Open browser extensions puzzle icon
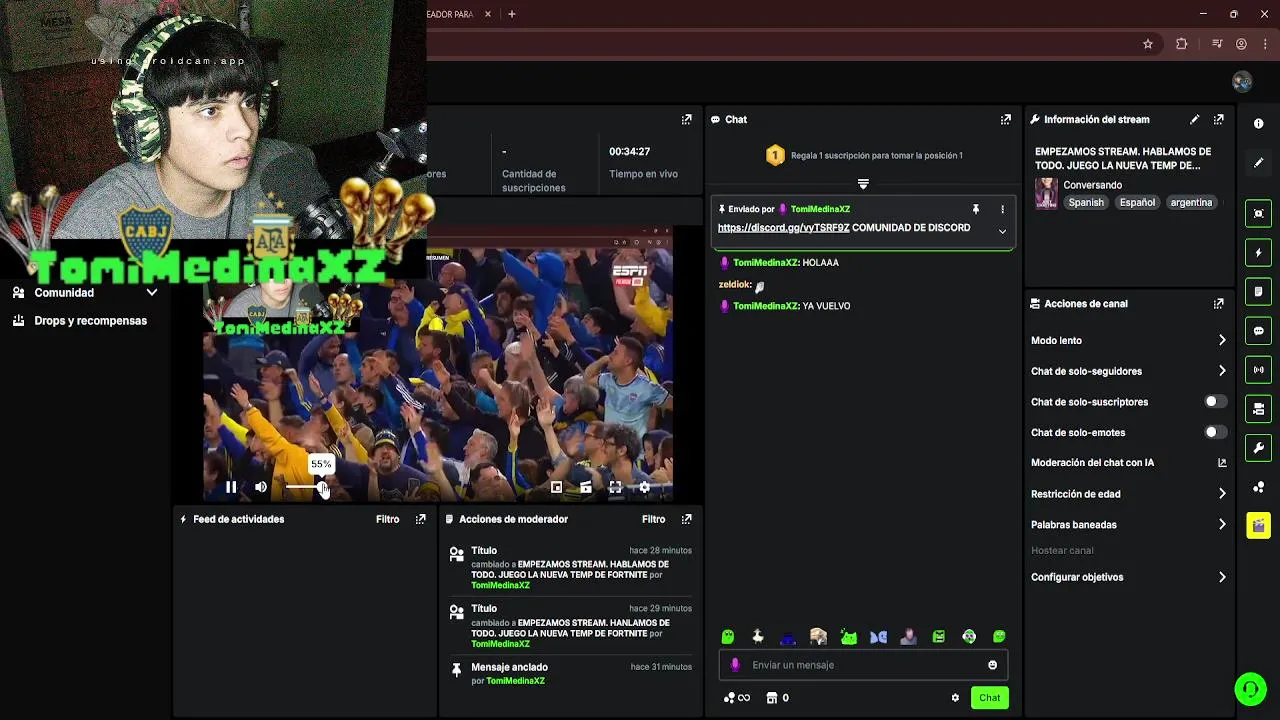Screen dimensions: 1280x720 [1181, 44]
